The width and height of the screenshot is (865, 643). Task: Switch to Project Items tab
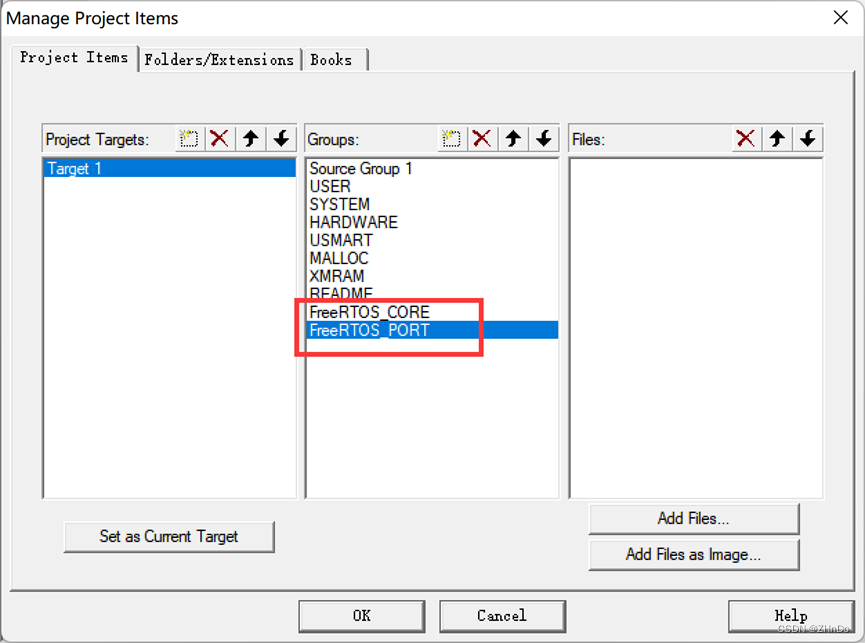74,57
